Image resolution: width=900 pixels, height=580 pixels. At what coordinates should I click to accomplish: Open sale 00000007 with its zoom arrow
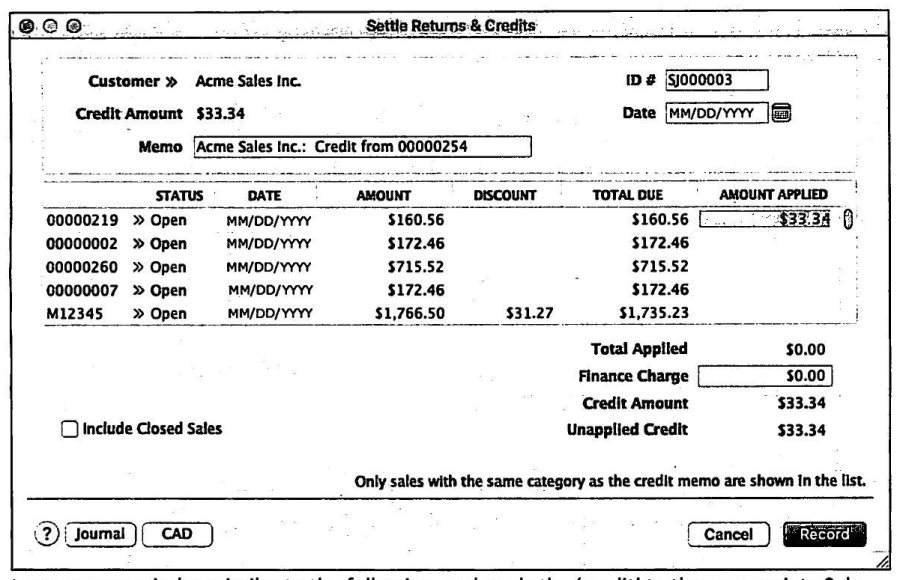pos(138,291)
